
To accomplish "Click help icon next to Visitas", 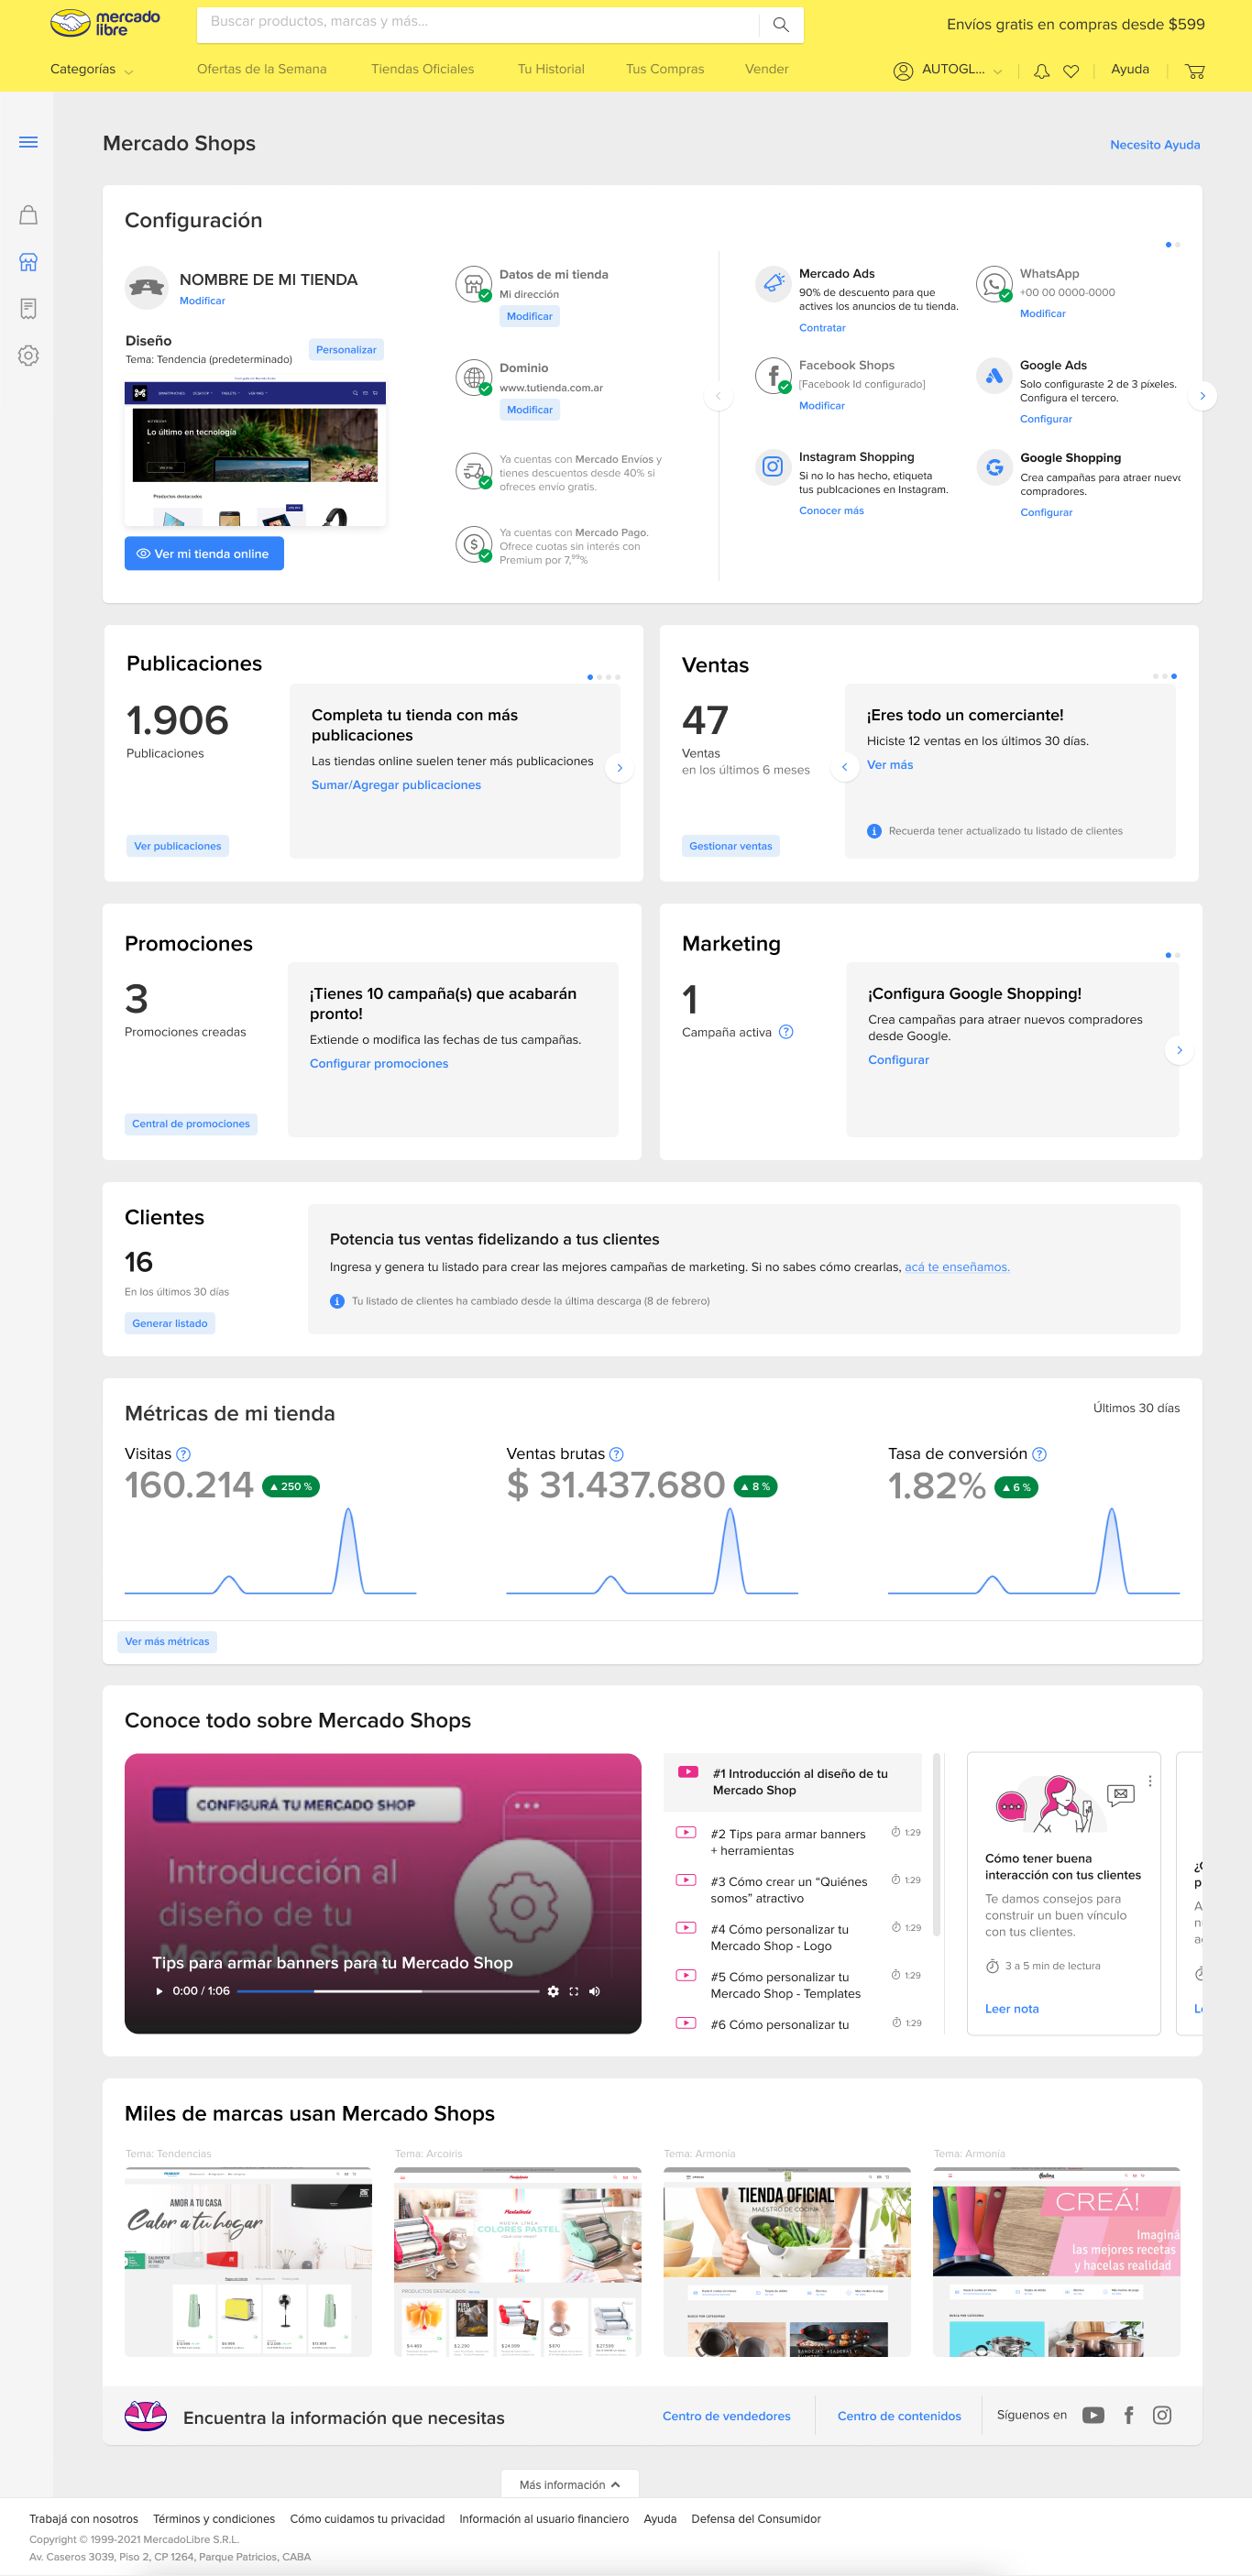I will (x=183, y=1454).
